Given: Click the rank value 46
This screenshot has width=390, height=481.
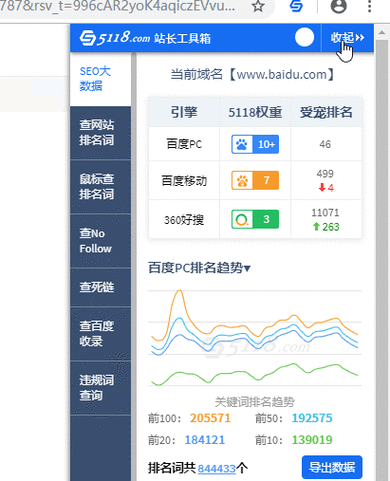Looking at the screenshot, I should pos(325,144).
